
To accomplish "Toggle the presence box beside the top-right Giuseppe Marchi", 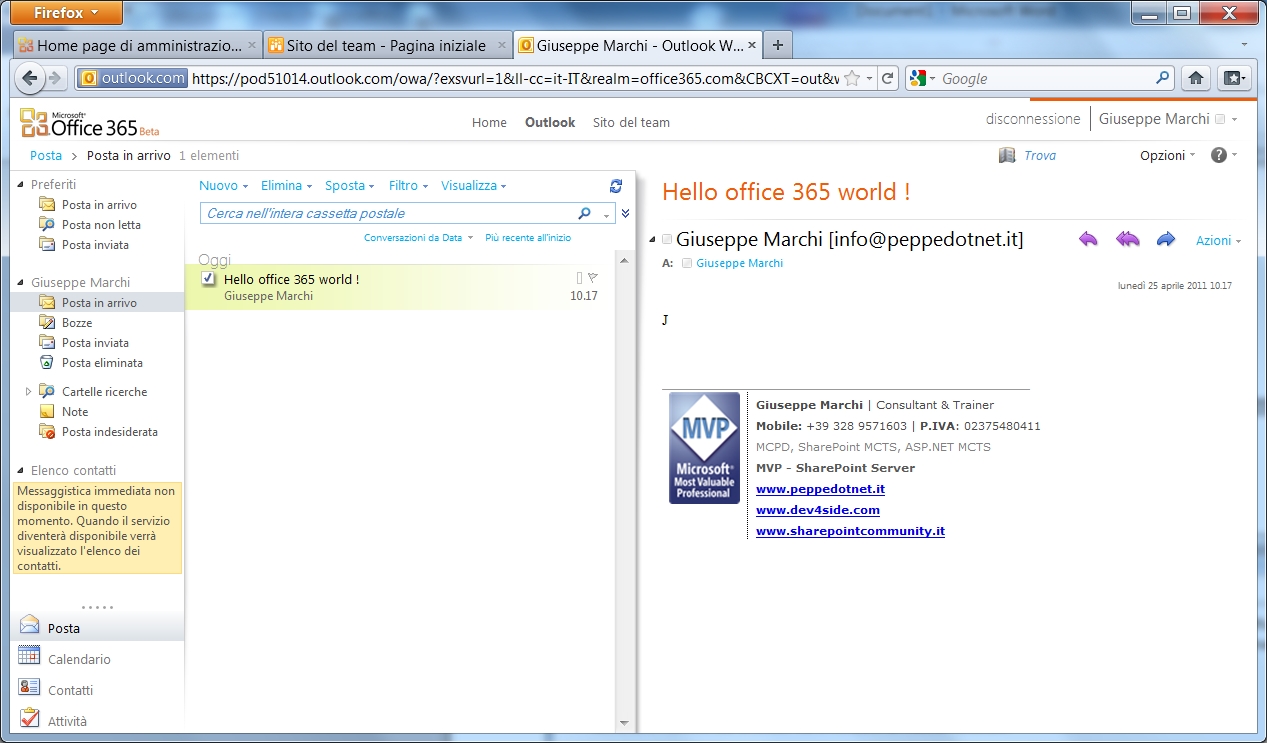I will coord(1219,119).
